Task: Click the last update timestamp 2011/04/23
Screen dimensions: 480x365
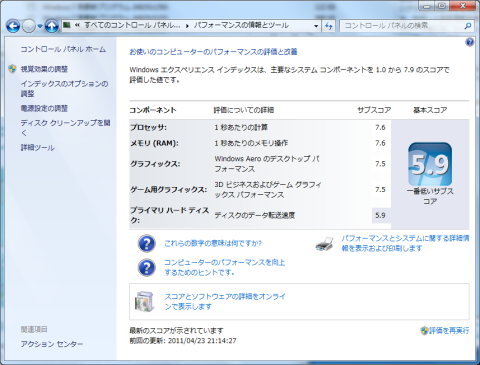Action: tap(202, 341)
